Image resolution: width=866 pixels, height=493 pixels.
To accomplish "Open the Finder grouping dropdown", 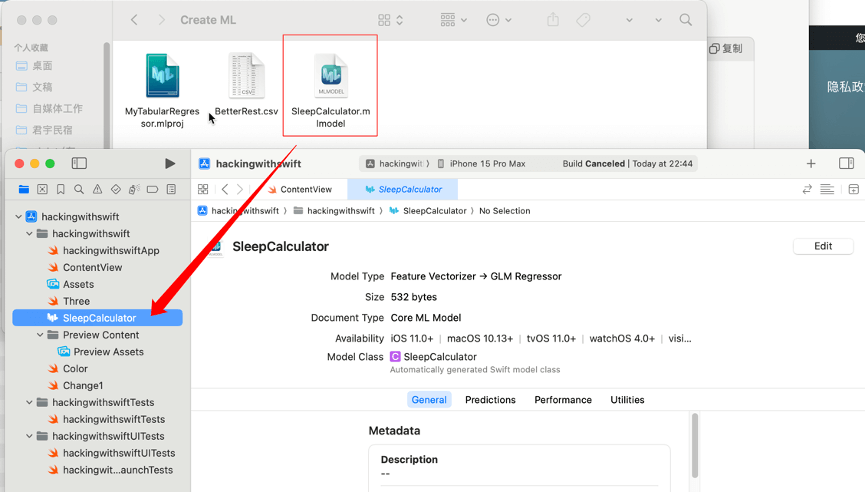I will pos(454,20).
